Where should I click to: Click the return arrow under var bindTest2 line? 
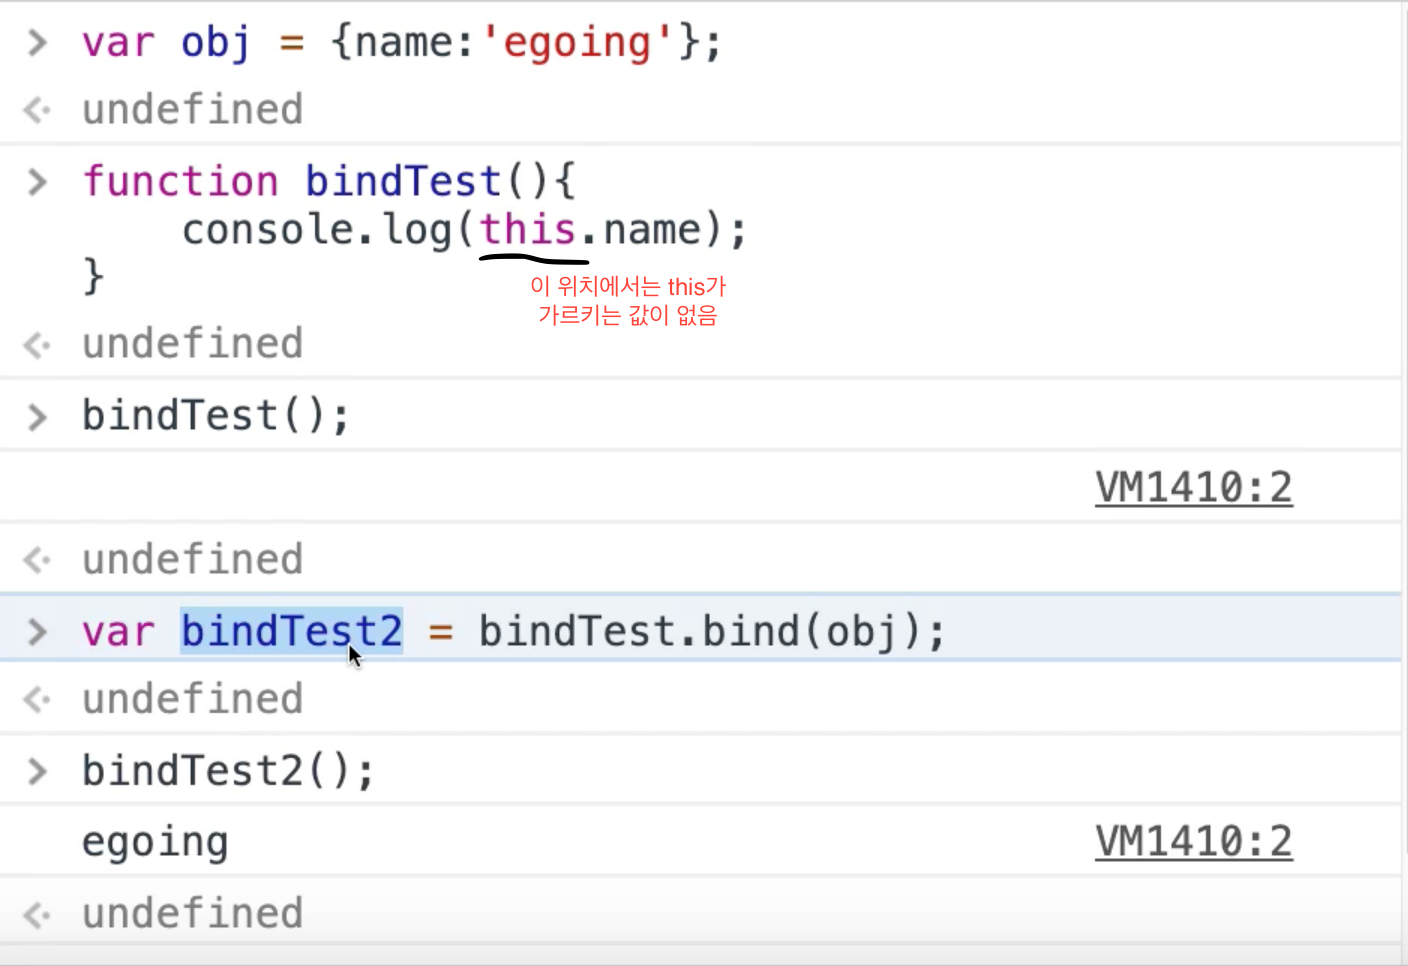pyautogui.click(x=37, y=699)
